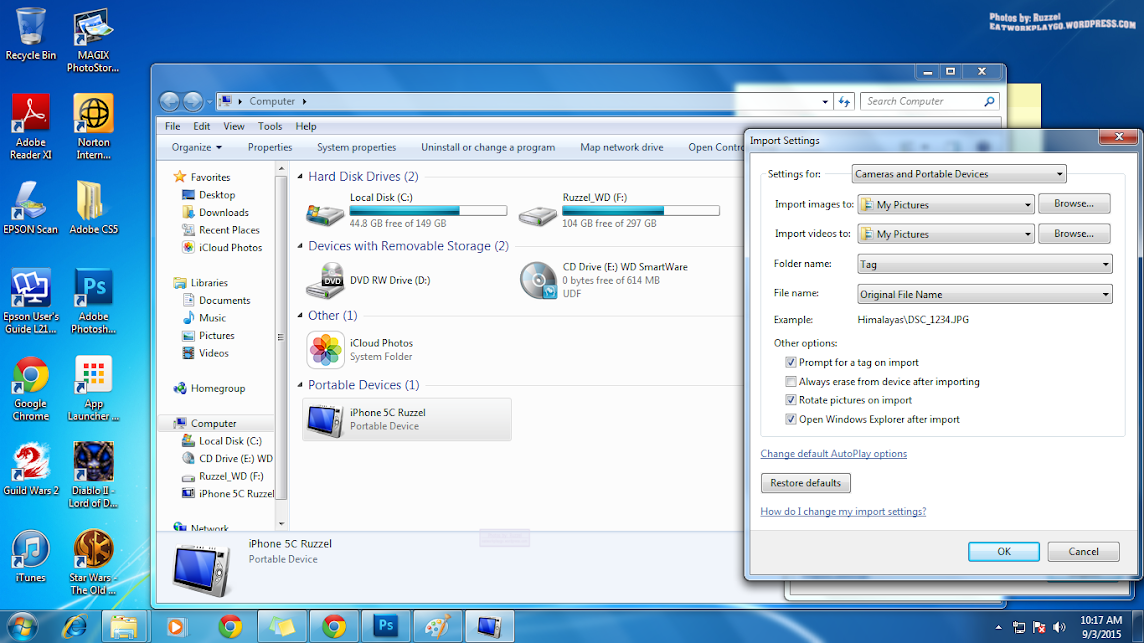Click the navigation pane scrollbar down arrow

[x=281, y=524]
